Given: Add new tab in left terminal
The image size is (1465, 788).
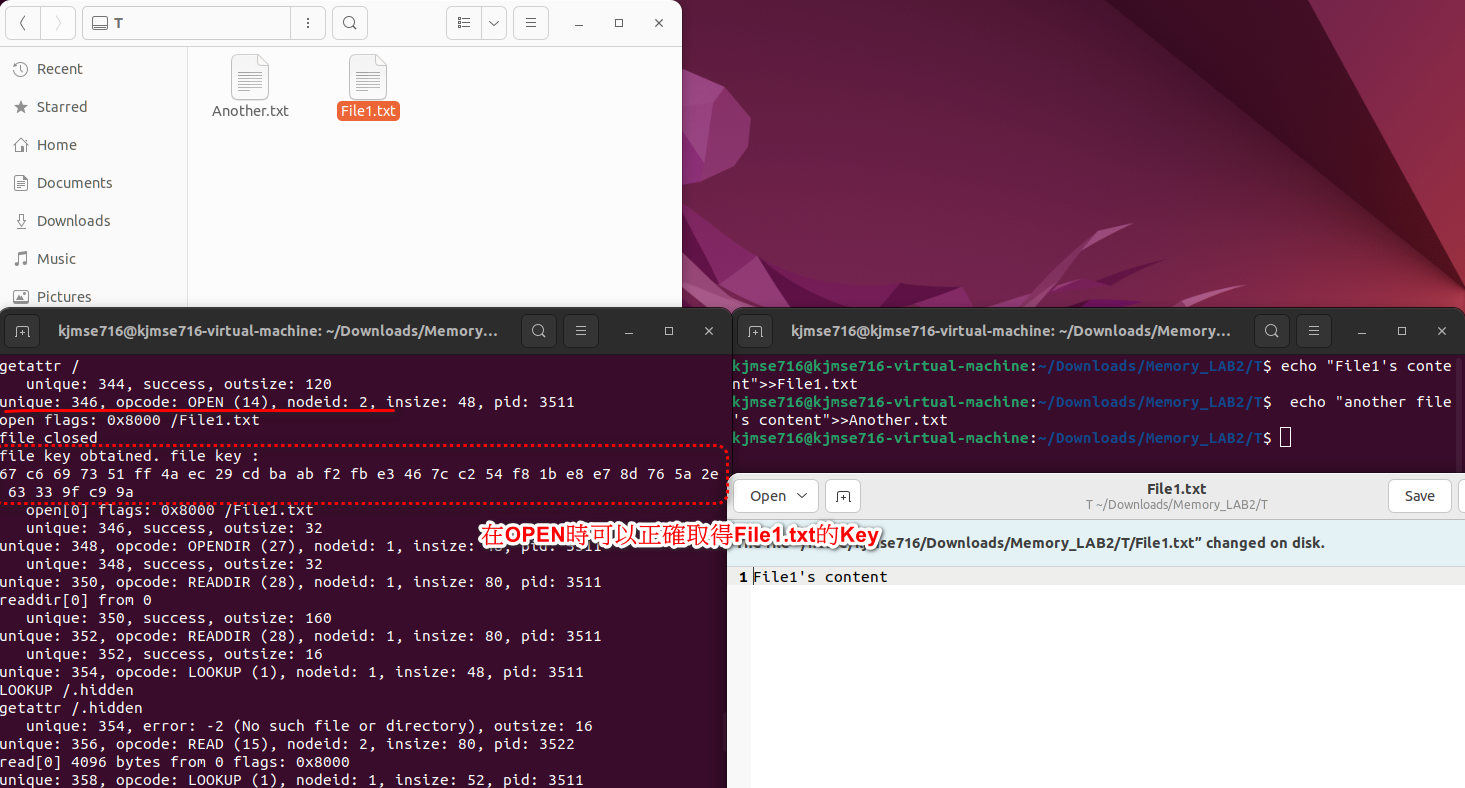Looking at the screenshot, I should pyautogui.click(x=22, y=331).
